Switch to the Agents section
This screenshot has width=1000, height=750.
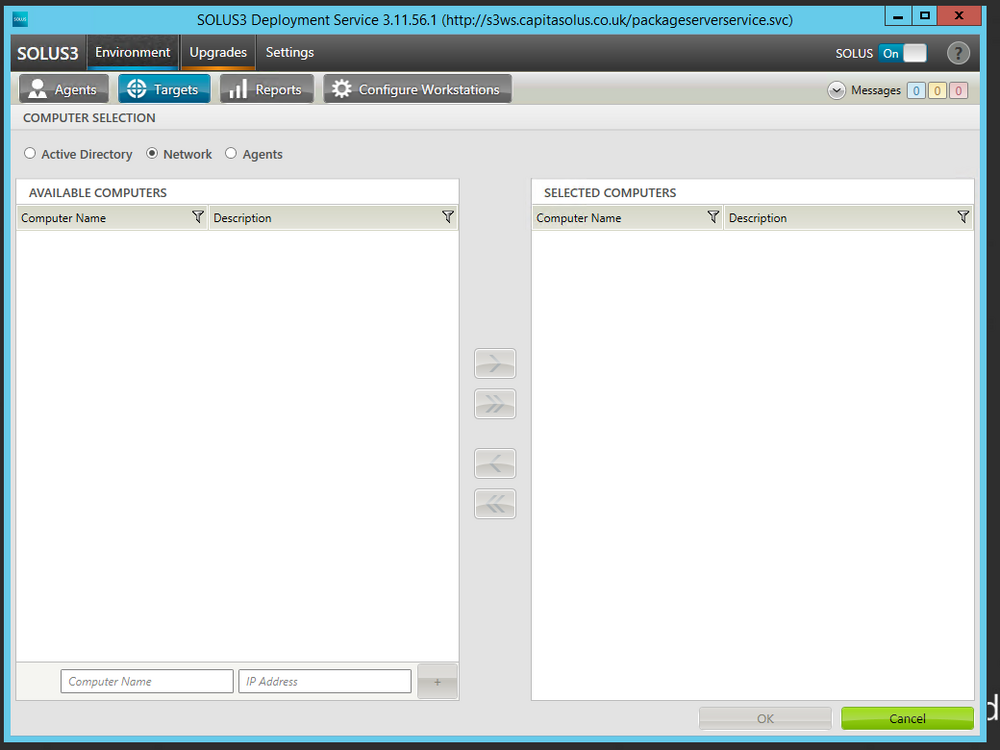coord(64,89)
